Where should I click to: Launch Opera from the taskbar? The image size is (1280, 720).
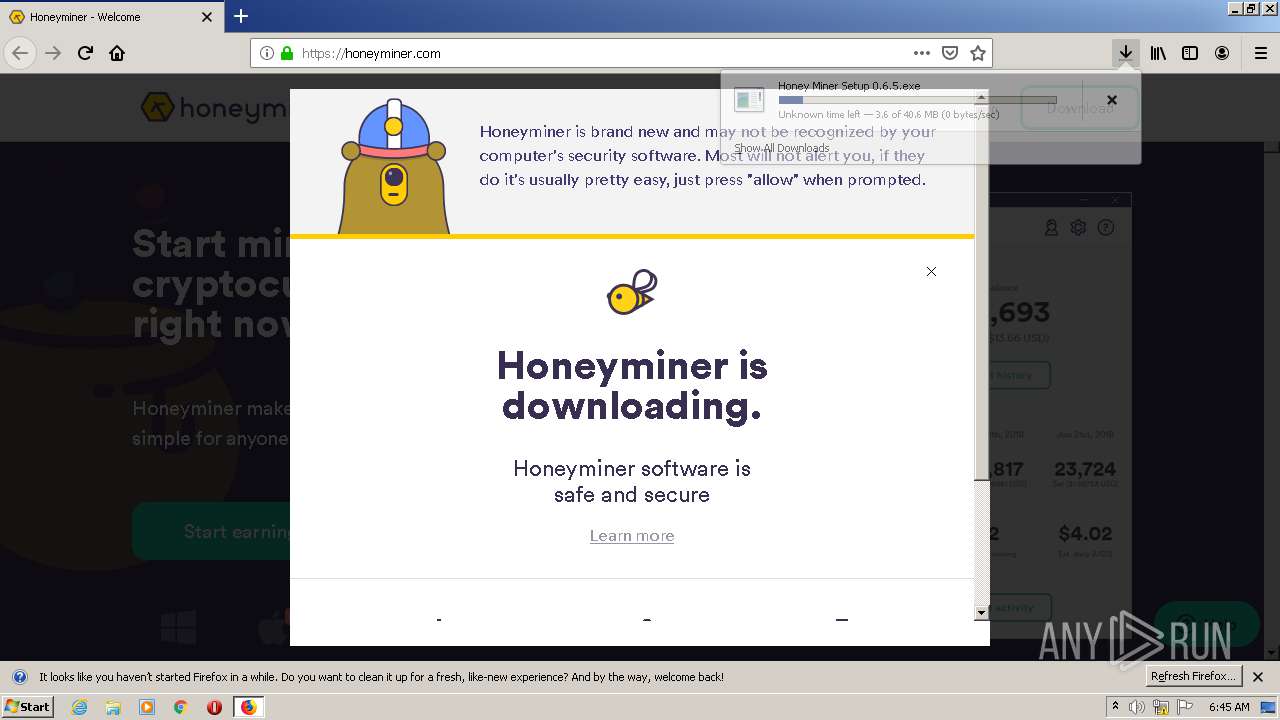pos(214,707)
